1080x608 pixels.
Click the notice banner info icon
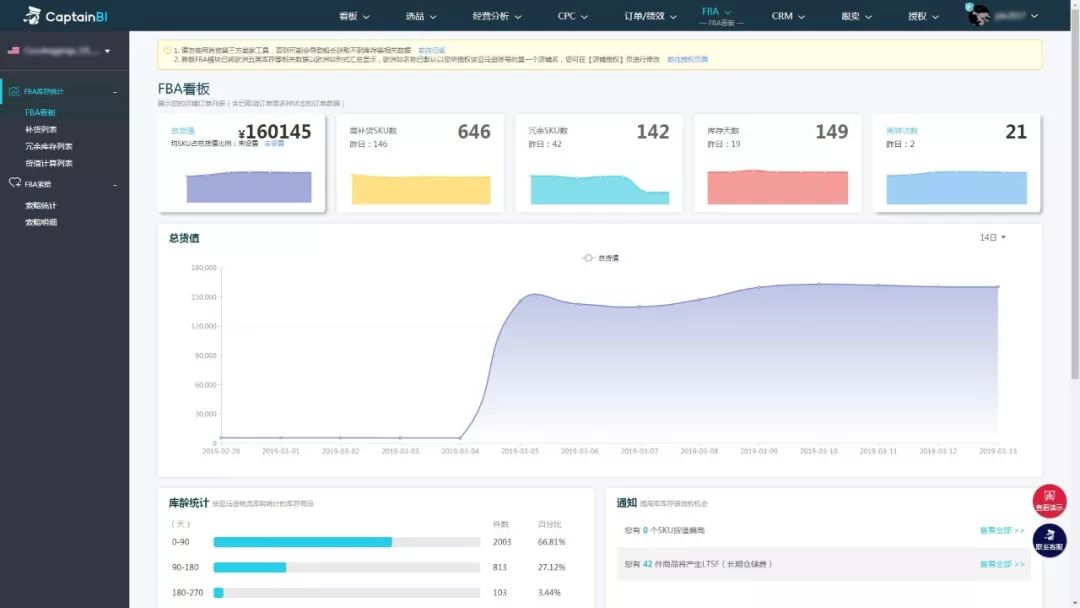click(x=167, y=50)
